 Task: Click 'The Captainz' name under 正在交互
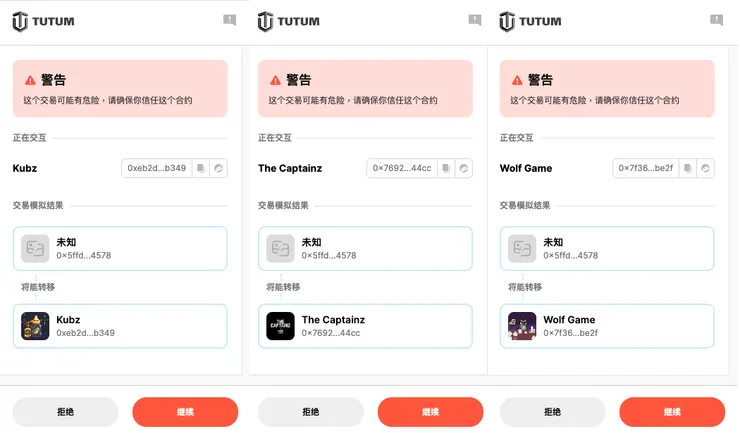tap(290, 168)
